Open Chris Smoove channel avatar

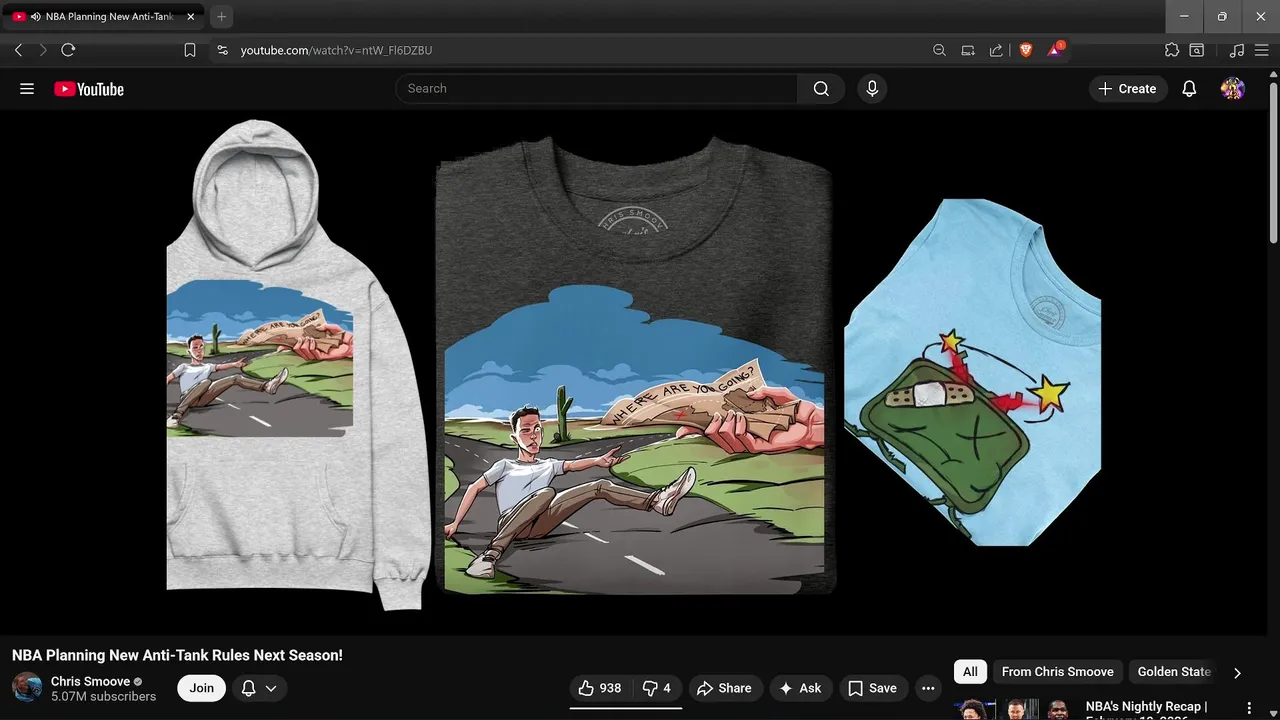point(27,688)
